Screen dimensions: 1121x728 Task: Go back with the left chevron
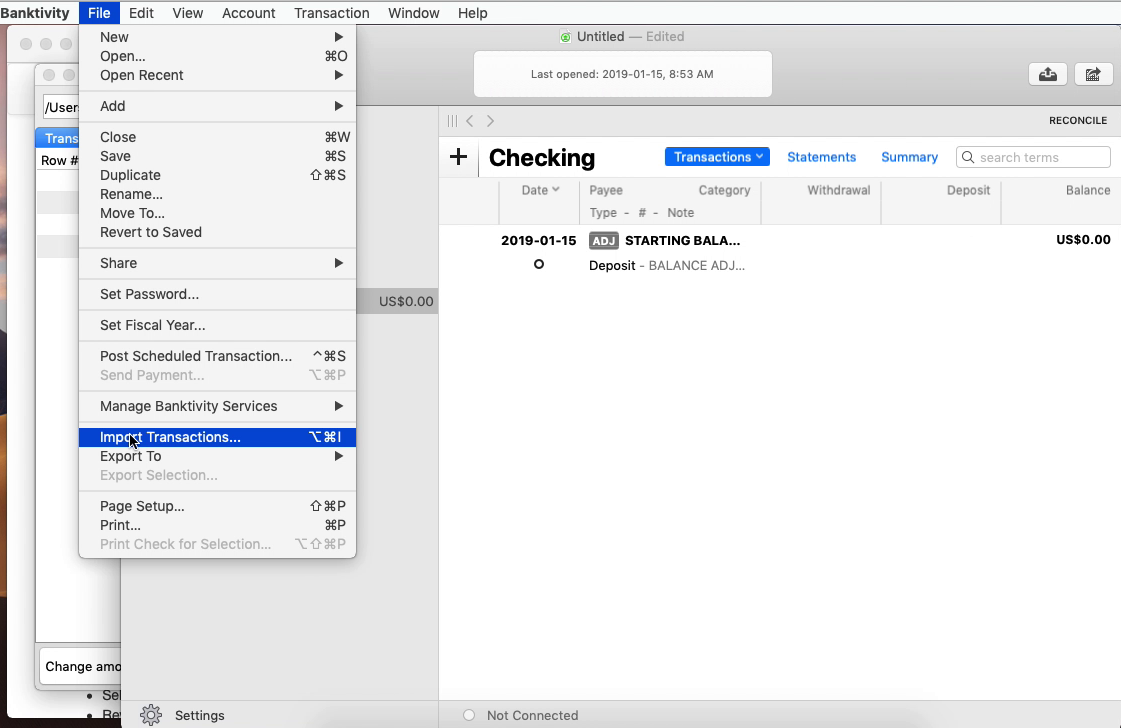point(470,121)
